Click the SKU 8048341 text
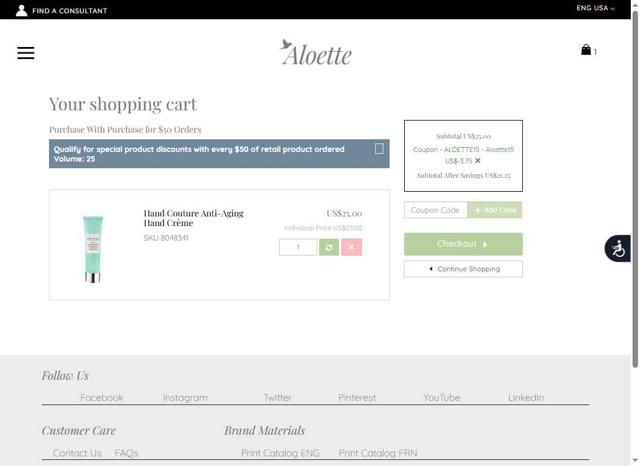The image size is (640, 466). (x=166, y=238)
